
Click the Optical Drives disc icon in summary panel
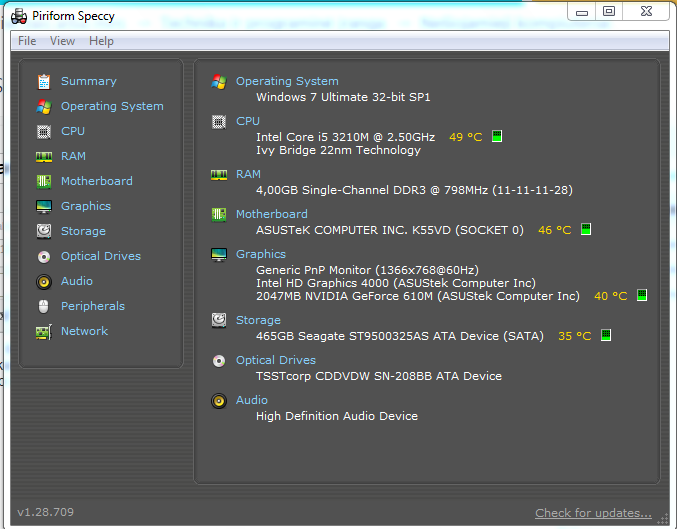click(219, 361)
